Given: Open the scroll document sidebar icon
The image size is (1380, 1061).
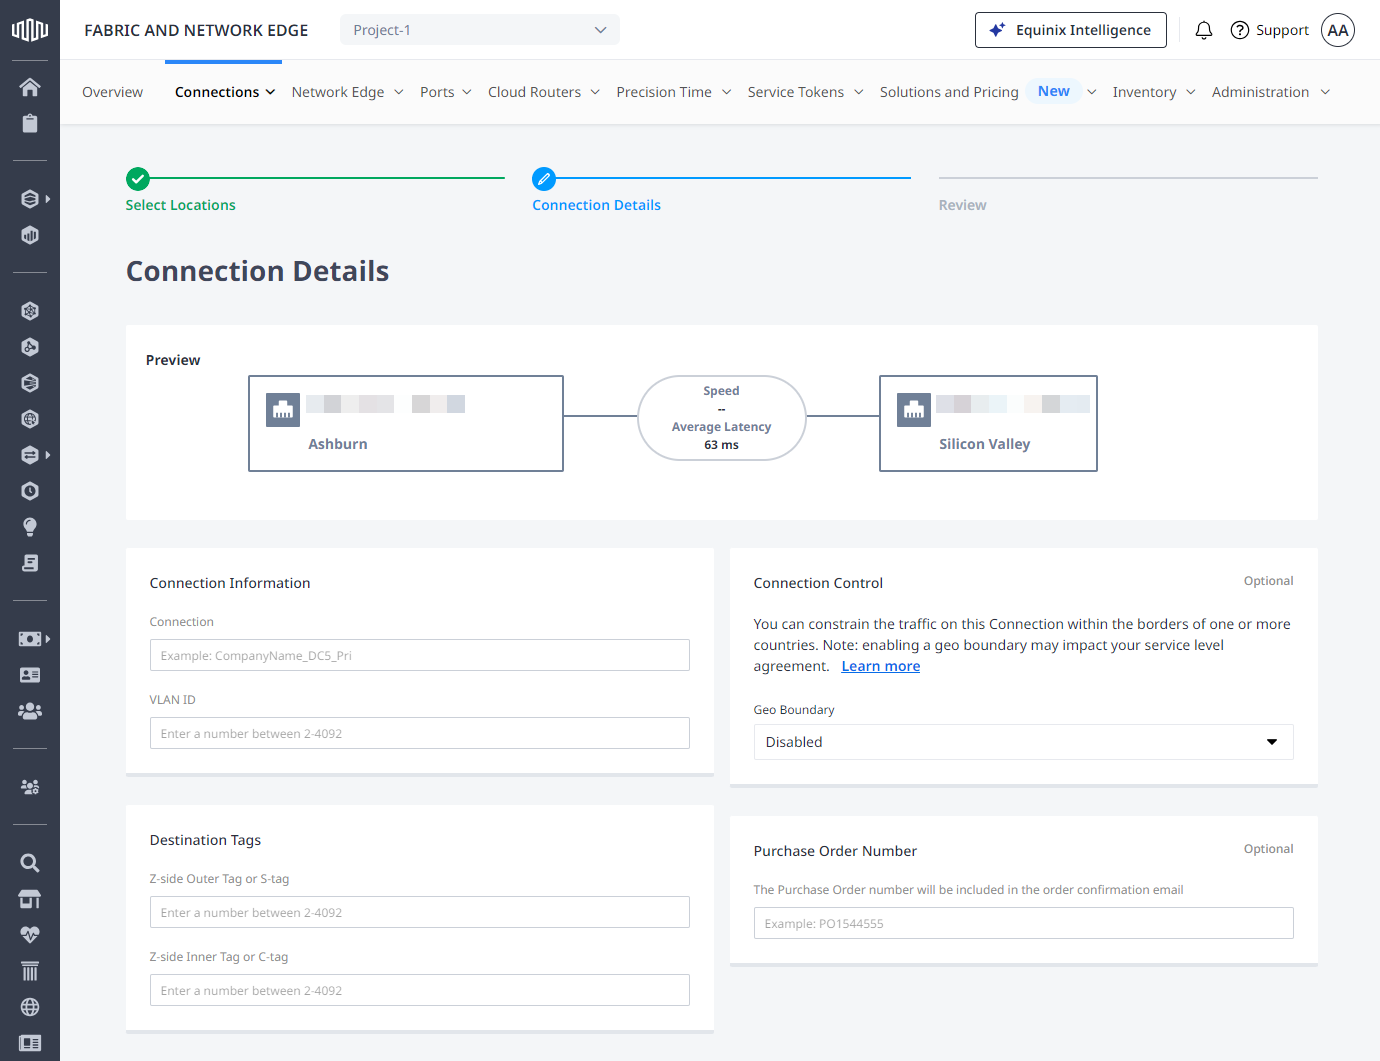Looking at the screenshot, I should (x=30, y=563).
